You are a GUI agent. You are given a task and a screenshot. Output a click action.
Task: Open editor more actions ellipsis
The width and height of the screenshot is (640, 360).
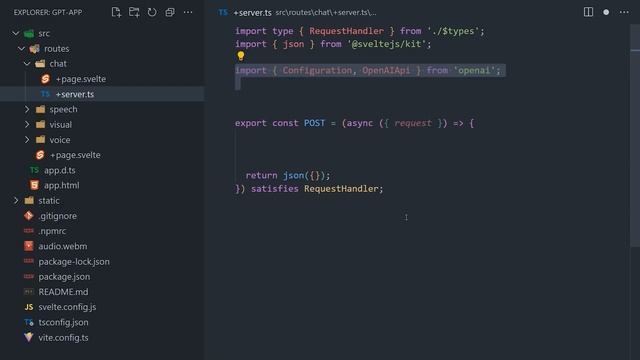coord(624,12)
